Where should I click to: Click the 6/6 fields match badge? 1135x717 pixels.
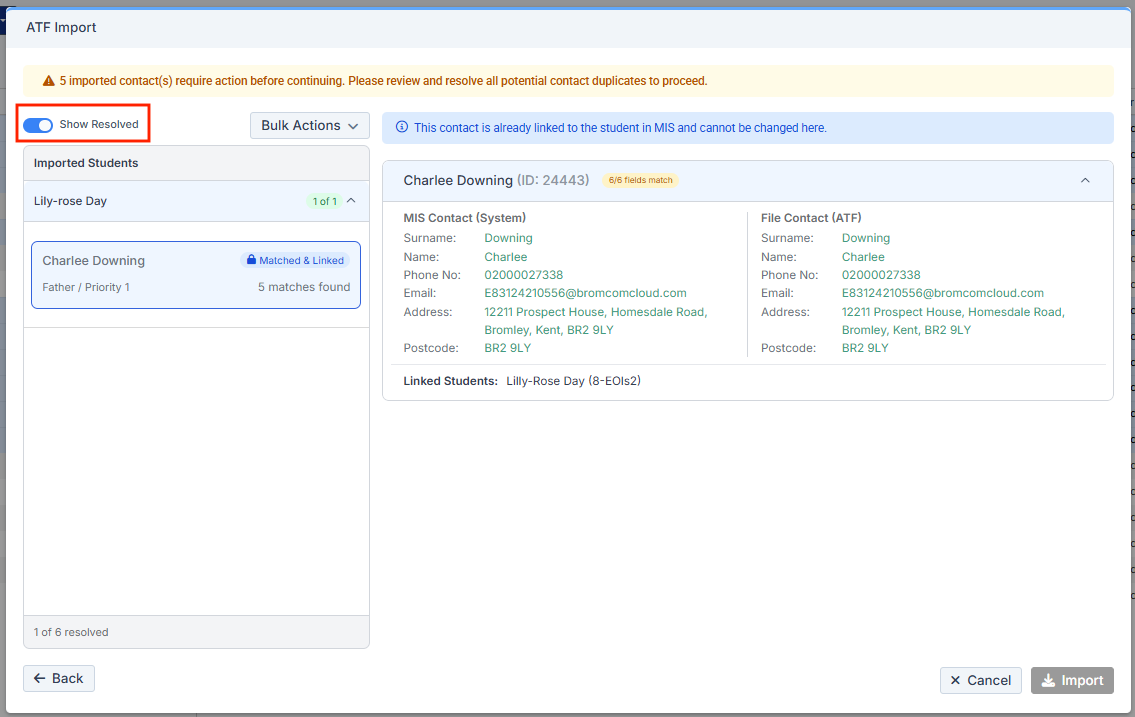click(641, 180)
